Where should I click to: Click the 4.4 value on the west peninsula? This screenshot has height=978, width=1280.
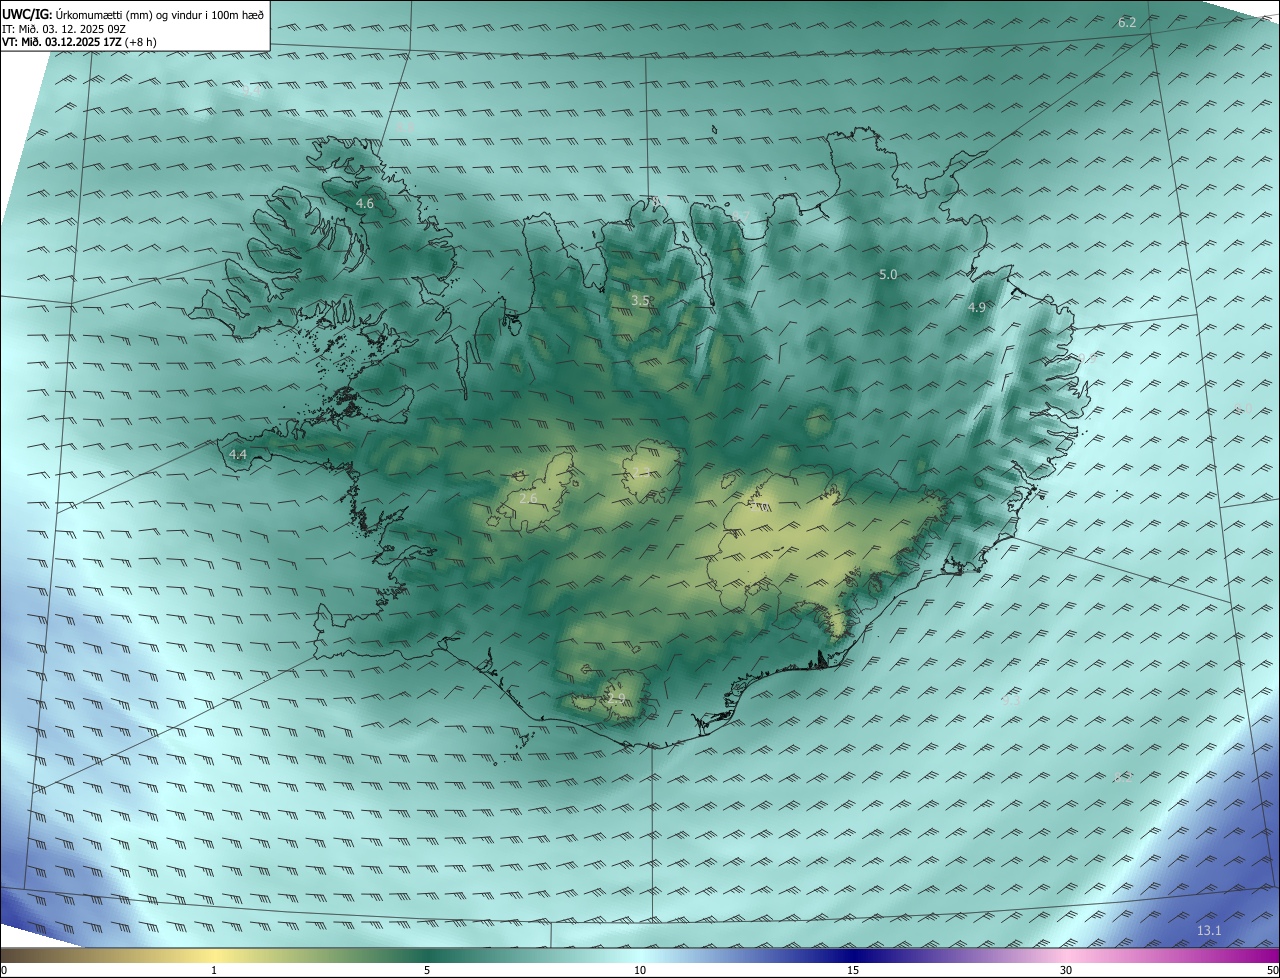(x=238, y=454)
